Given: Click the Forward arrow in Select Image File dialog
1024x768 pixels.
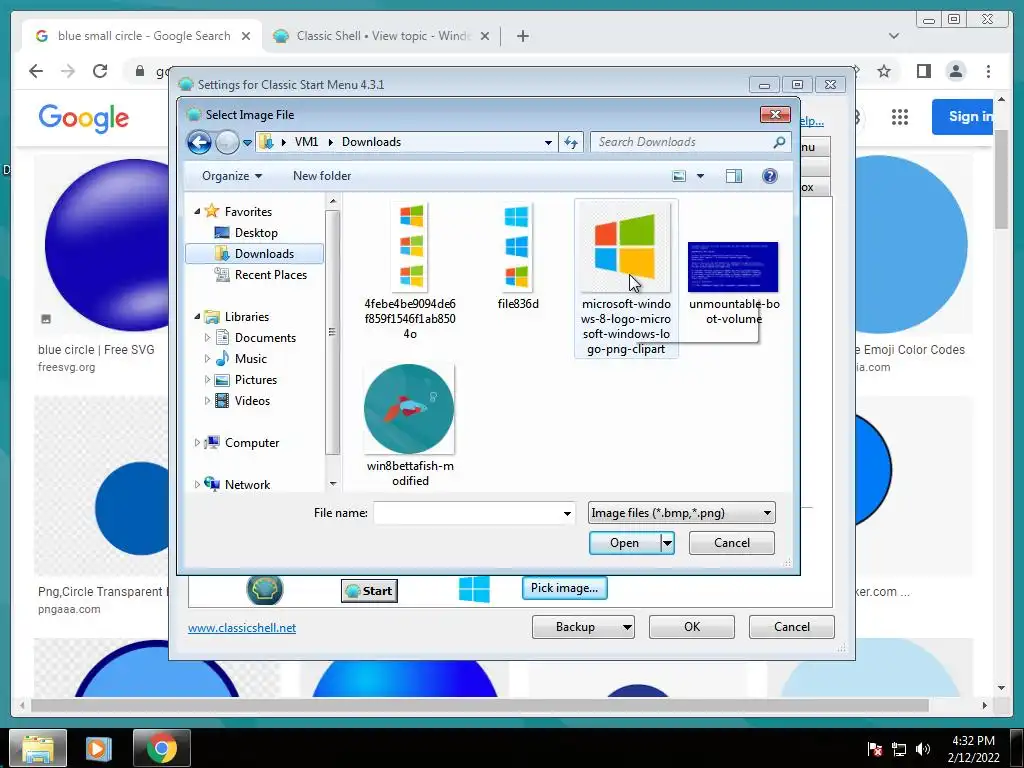Looking at the screenshot, I should pyautogui.click(x=227, y=142).
